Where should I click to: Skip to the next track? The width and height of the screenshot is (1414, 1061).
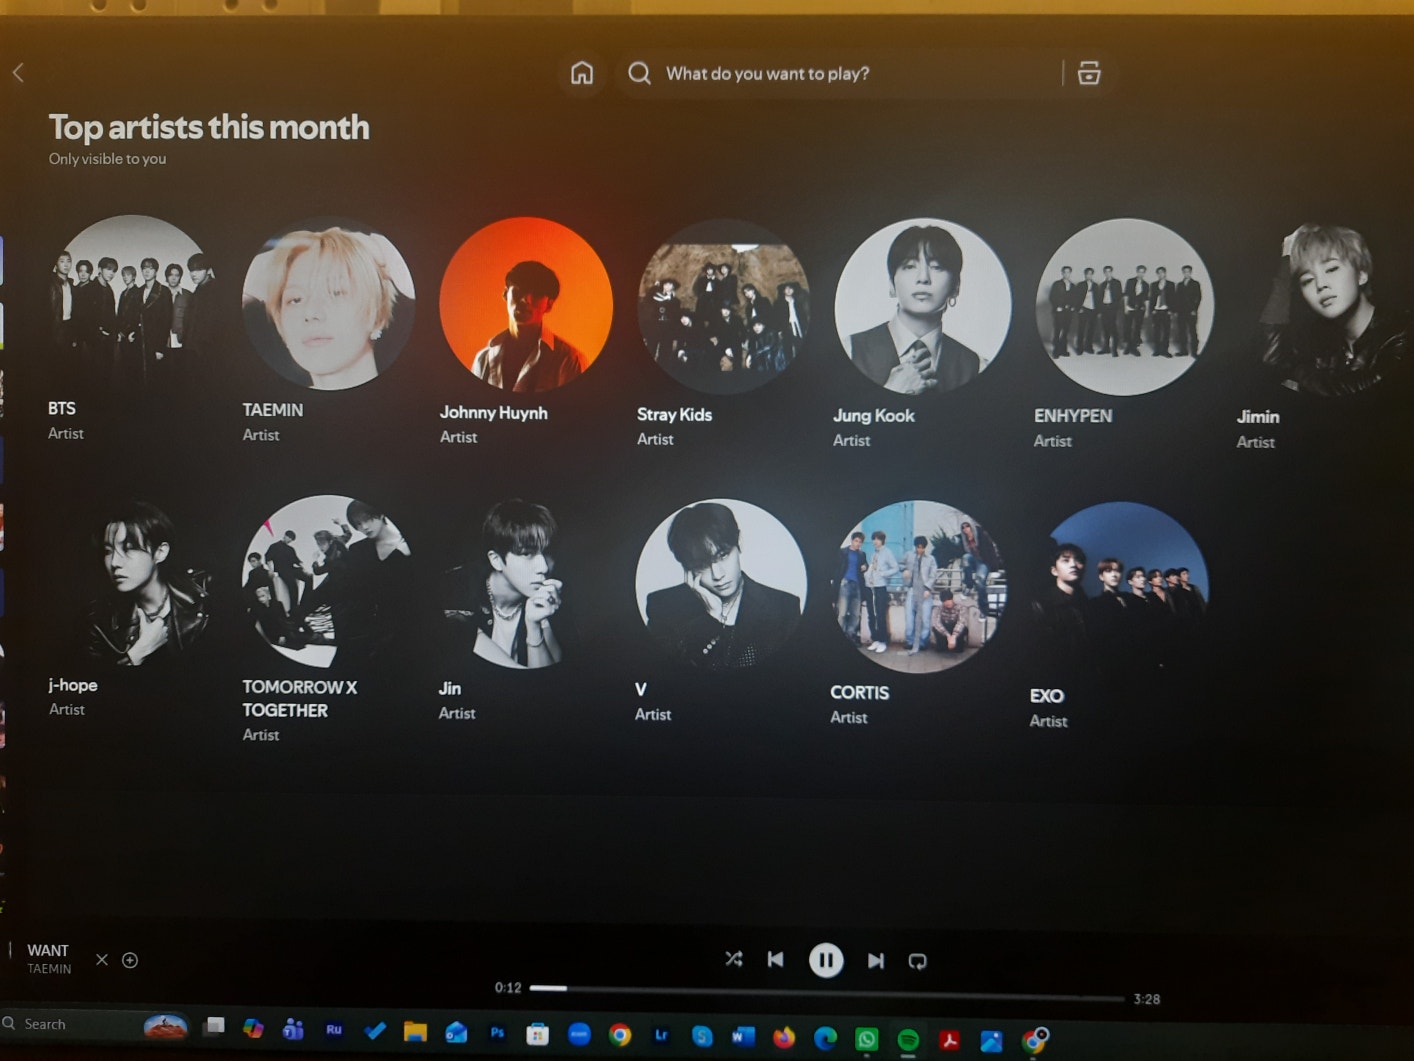coord(876,961)
